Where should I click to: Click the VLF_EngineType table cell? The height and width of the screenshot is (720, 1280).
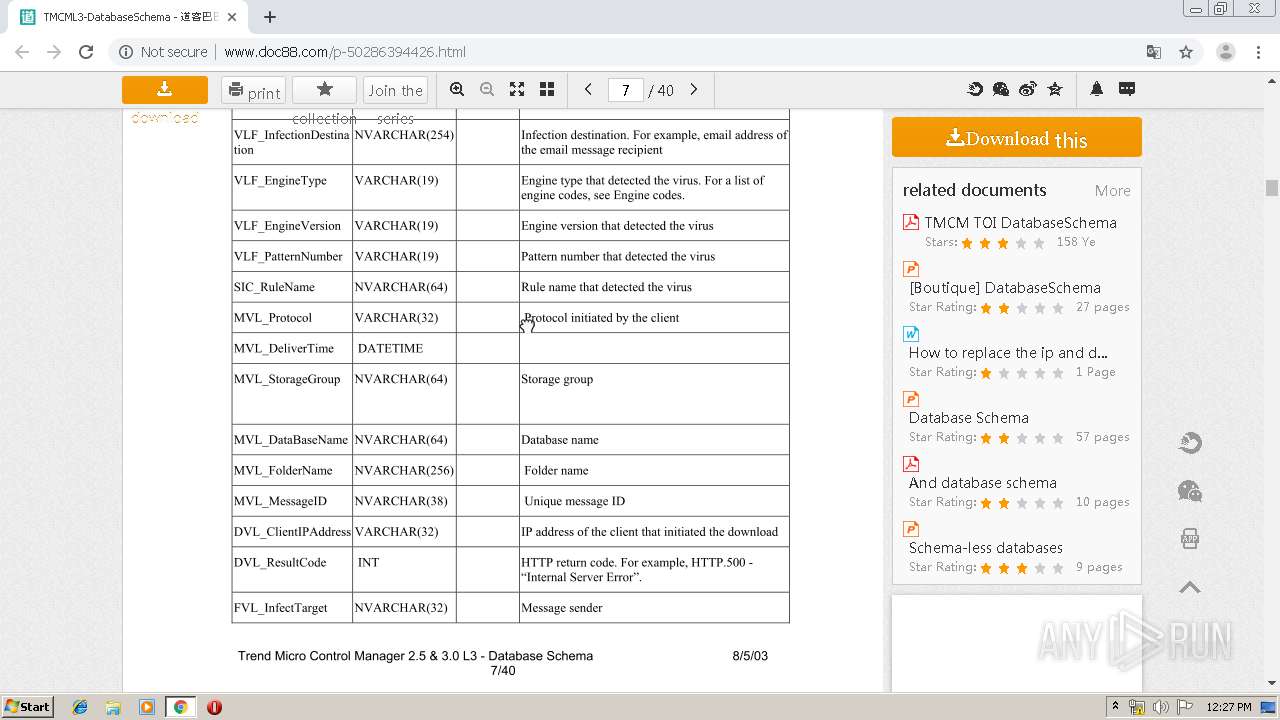tap(292, 187)
